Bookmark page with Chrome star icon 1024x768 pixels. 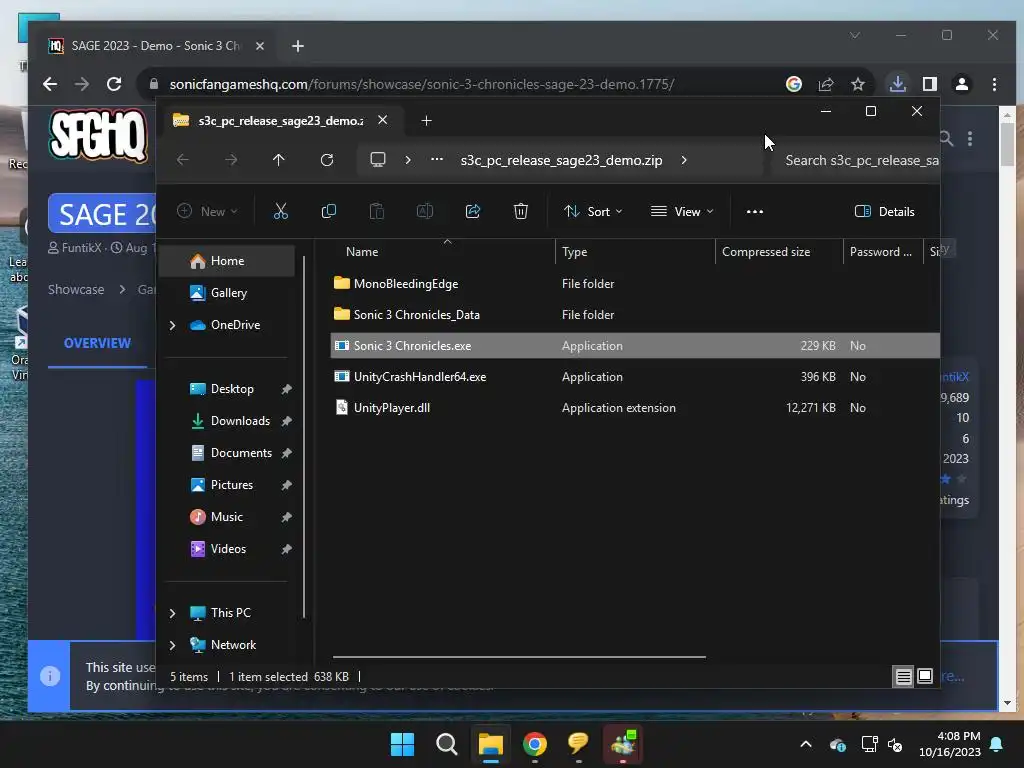pyautogui.click(x=858, y=84)
